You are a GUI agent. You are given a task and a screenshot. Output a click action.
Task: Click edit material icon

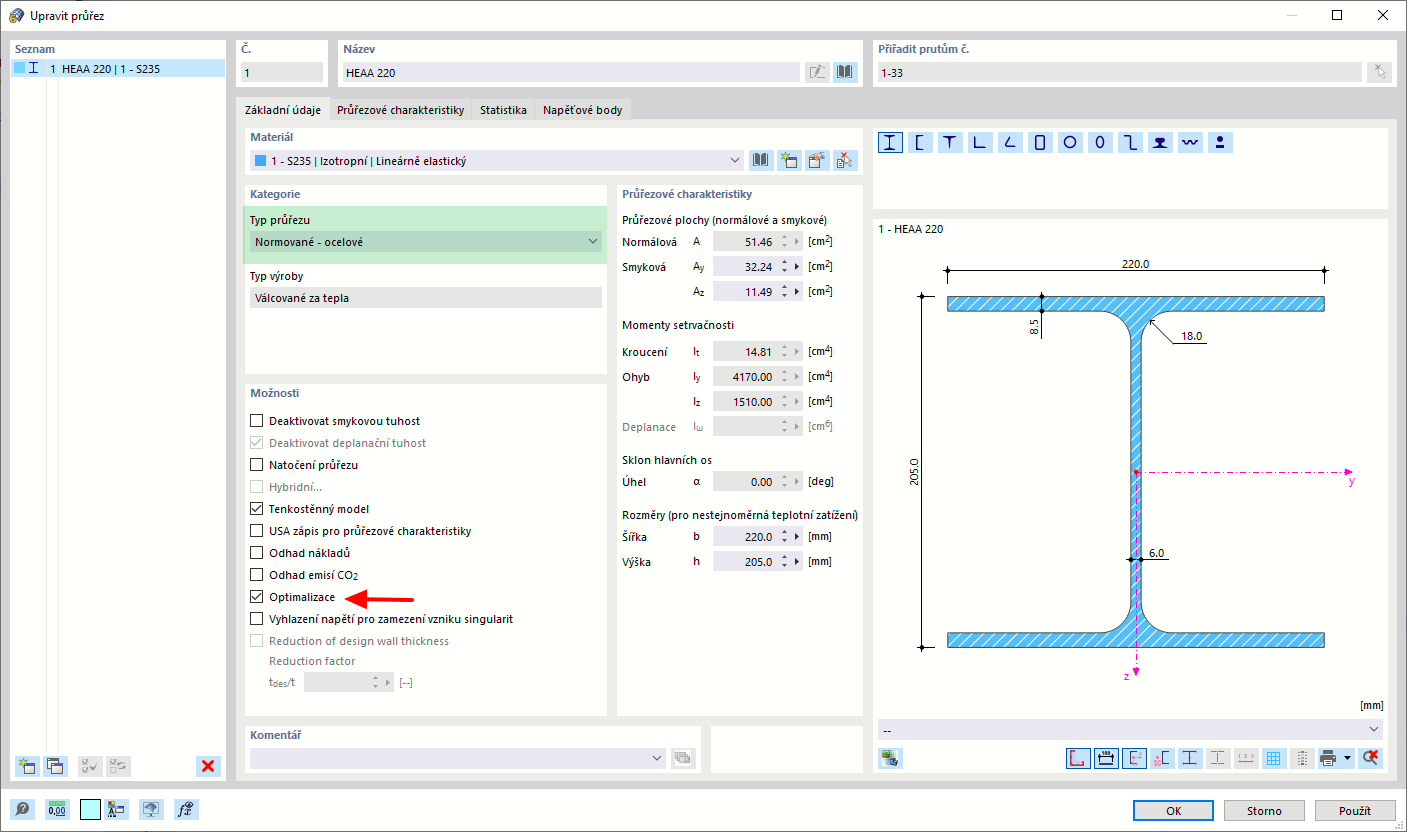817,160
